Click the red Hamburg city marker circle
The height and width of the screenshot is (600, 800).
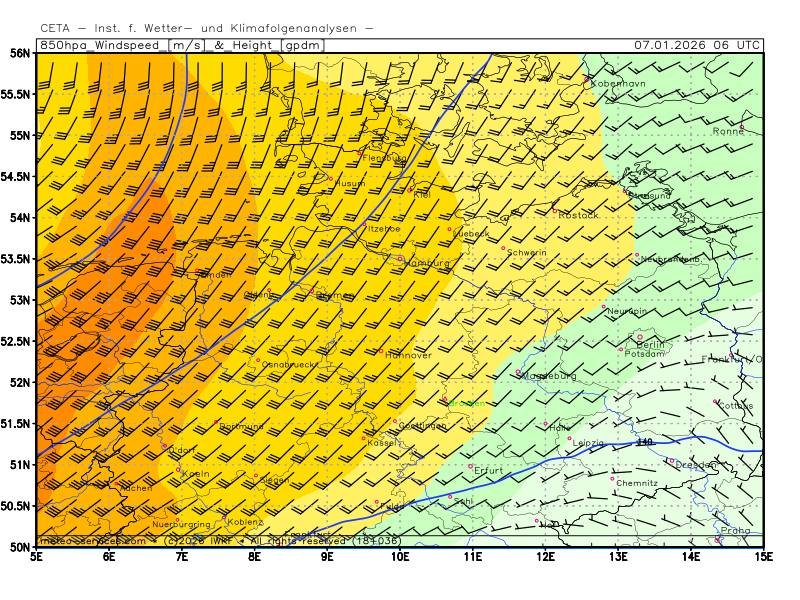[x=401, y=258]
